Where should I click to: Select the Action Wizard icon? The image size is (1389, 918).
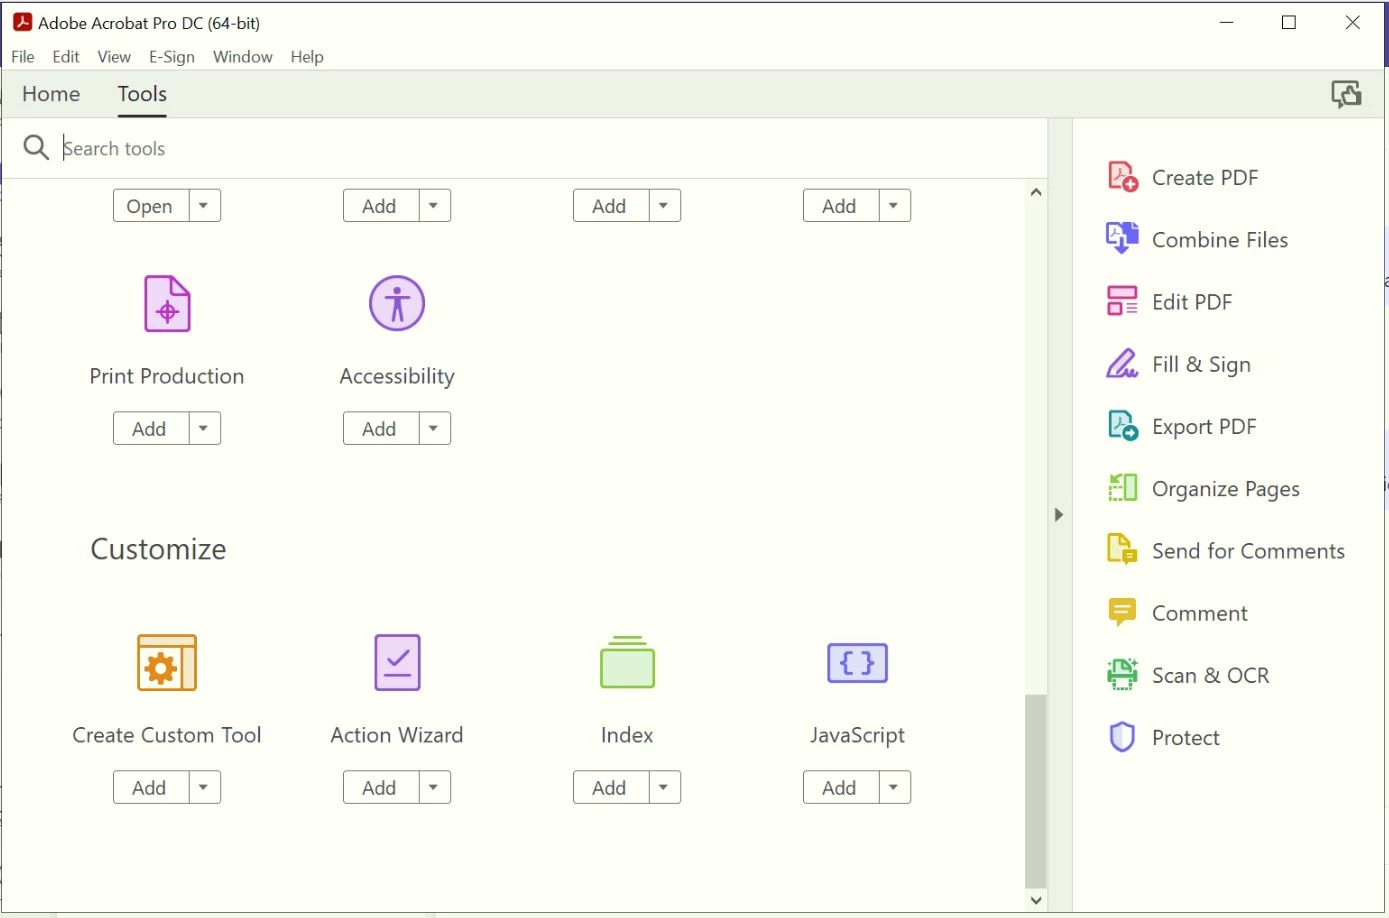[397, 662]
